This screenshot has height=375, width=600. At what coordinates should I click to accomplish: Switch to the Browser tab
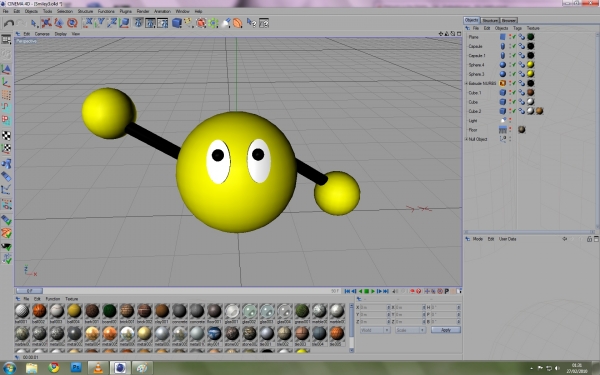point(509,20)
